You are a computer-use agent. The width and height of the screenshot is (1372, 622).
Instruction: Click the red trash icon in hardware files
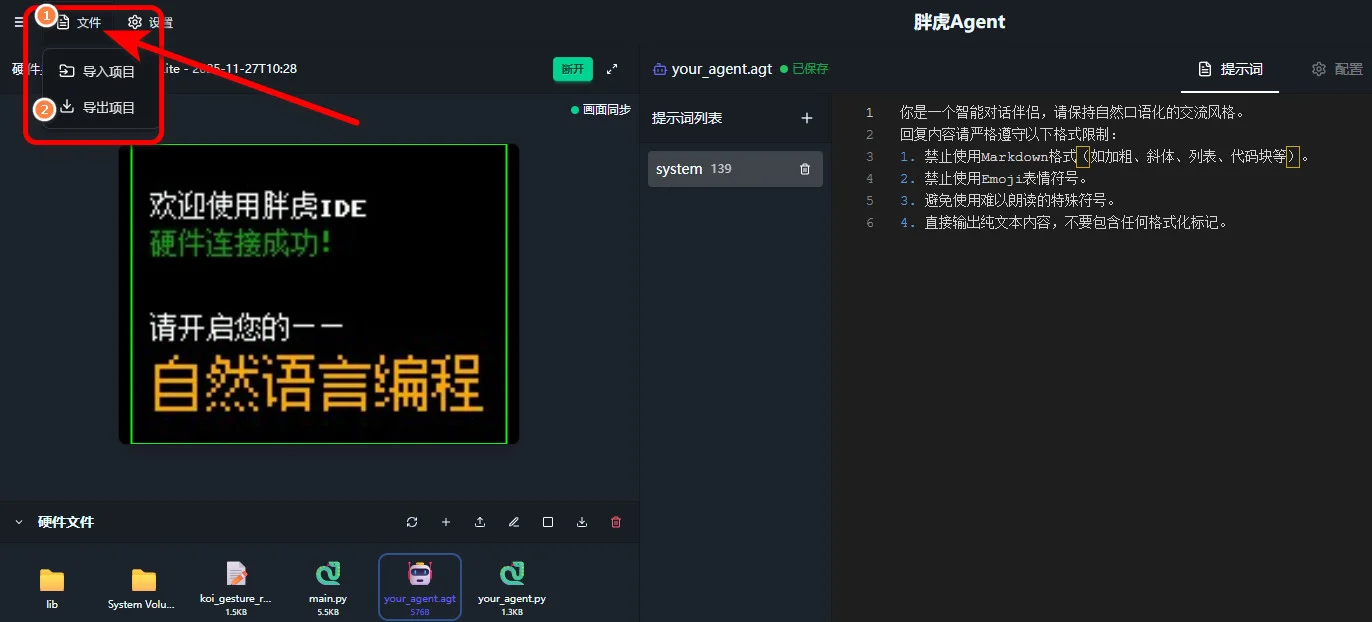[616, 522]
